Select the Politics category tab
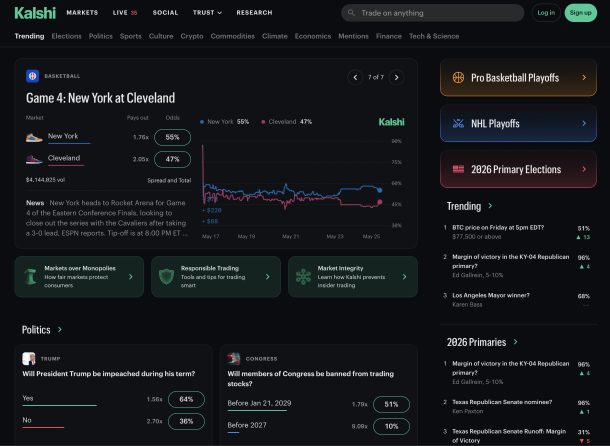The height and width of the screenshot is (446, 610). tap(101, 36)
